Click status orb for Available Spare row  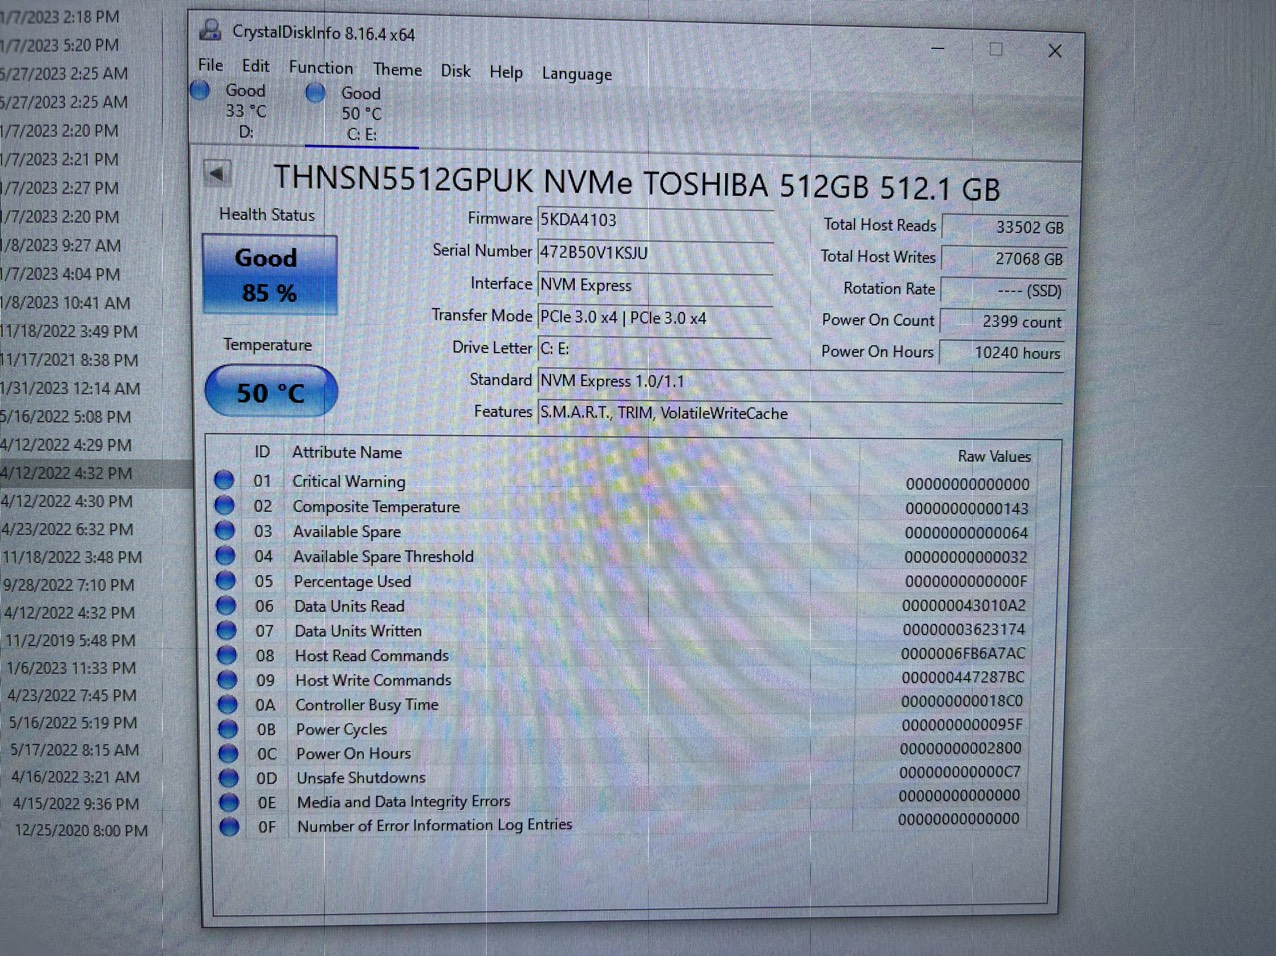click(x=225, y=530)
